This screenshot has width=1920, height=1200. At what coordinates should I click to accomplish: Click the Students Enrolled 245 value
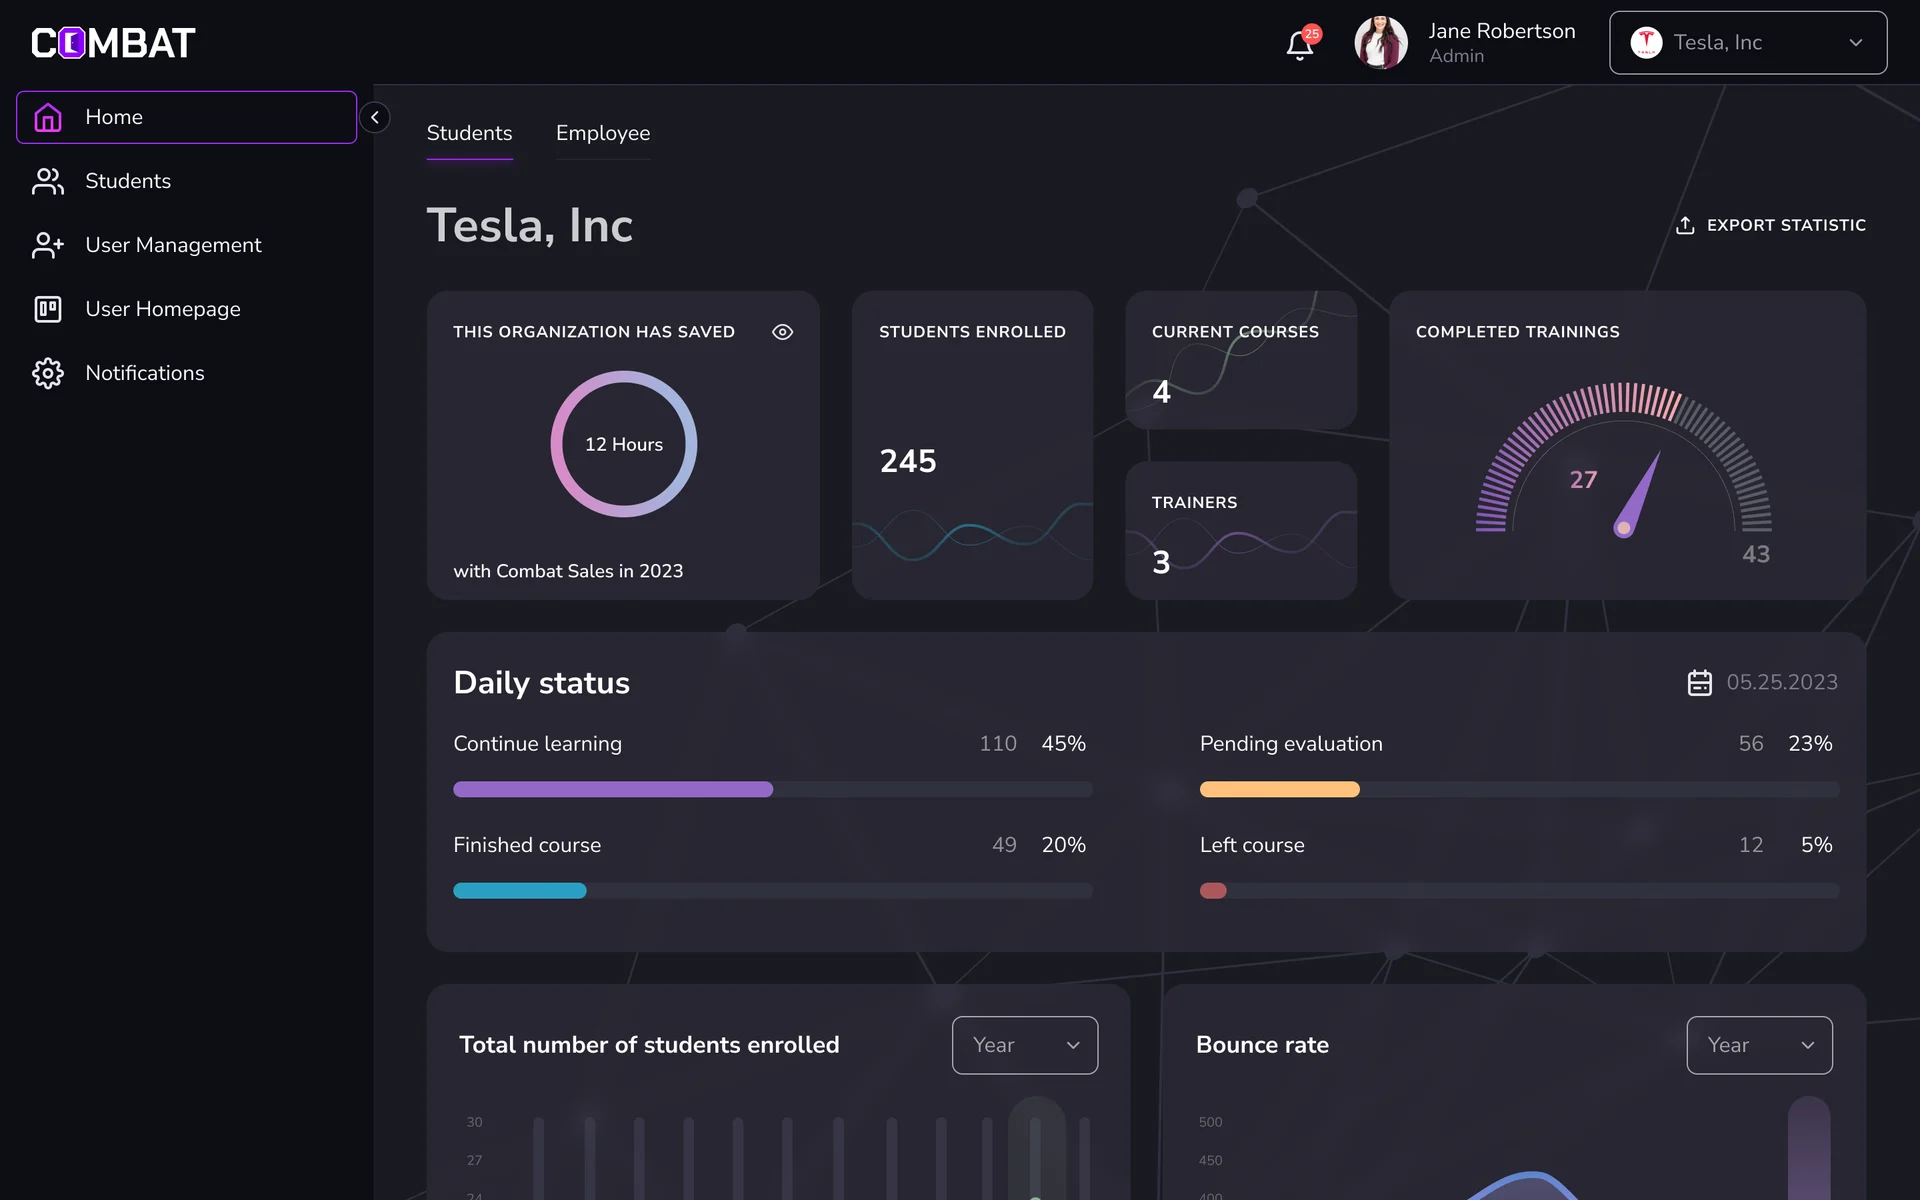pos(908,461)
